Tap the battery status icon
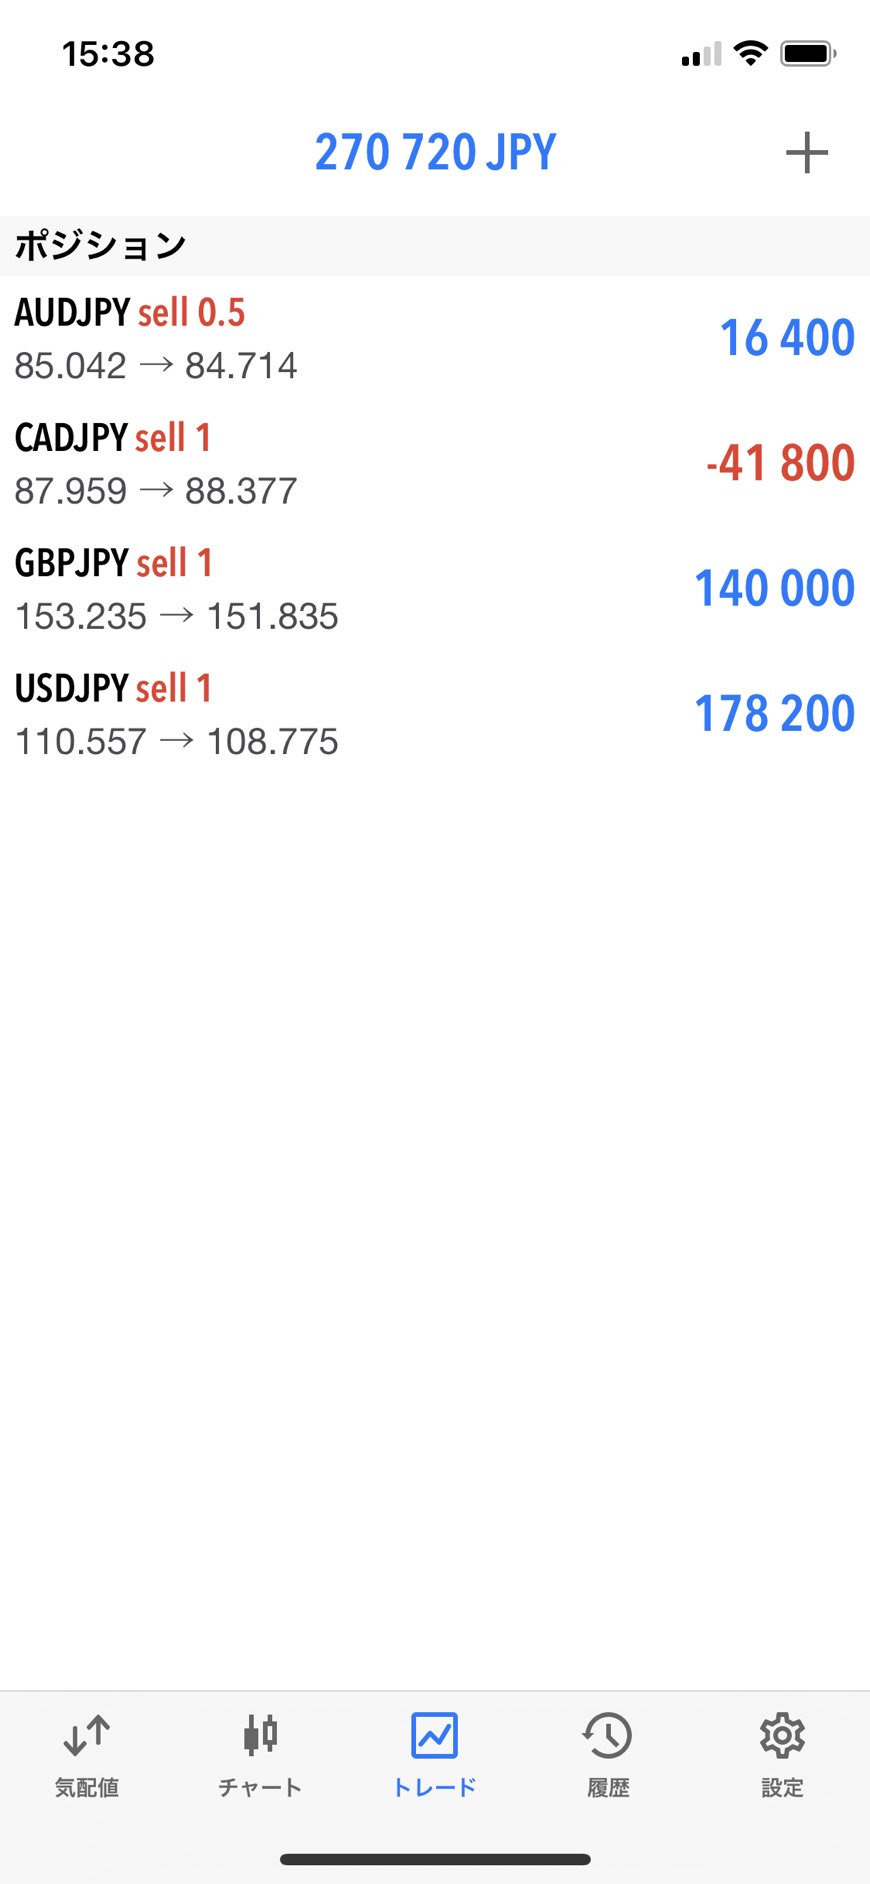This screenshot has width=870, height=1884. [x=808, y=53]
